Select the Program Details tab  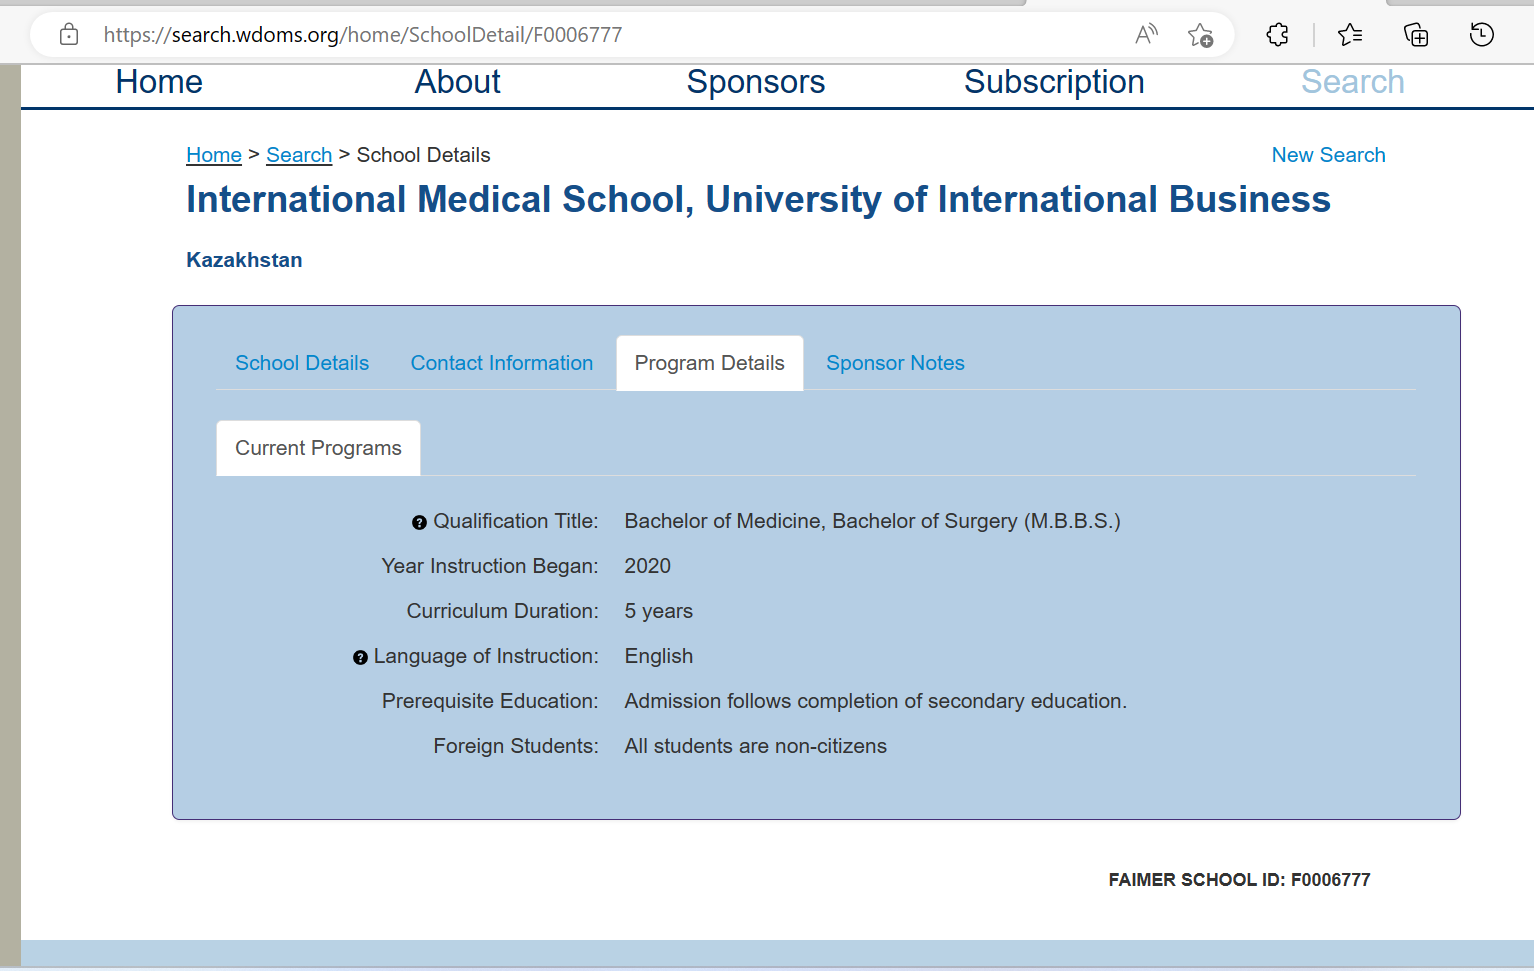[709, 363]
